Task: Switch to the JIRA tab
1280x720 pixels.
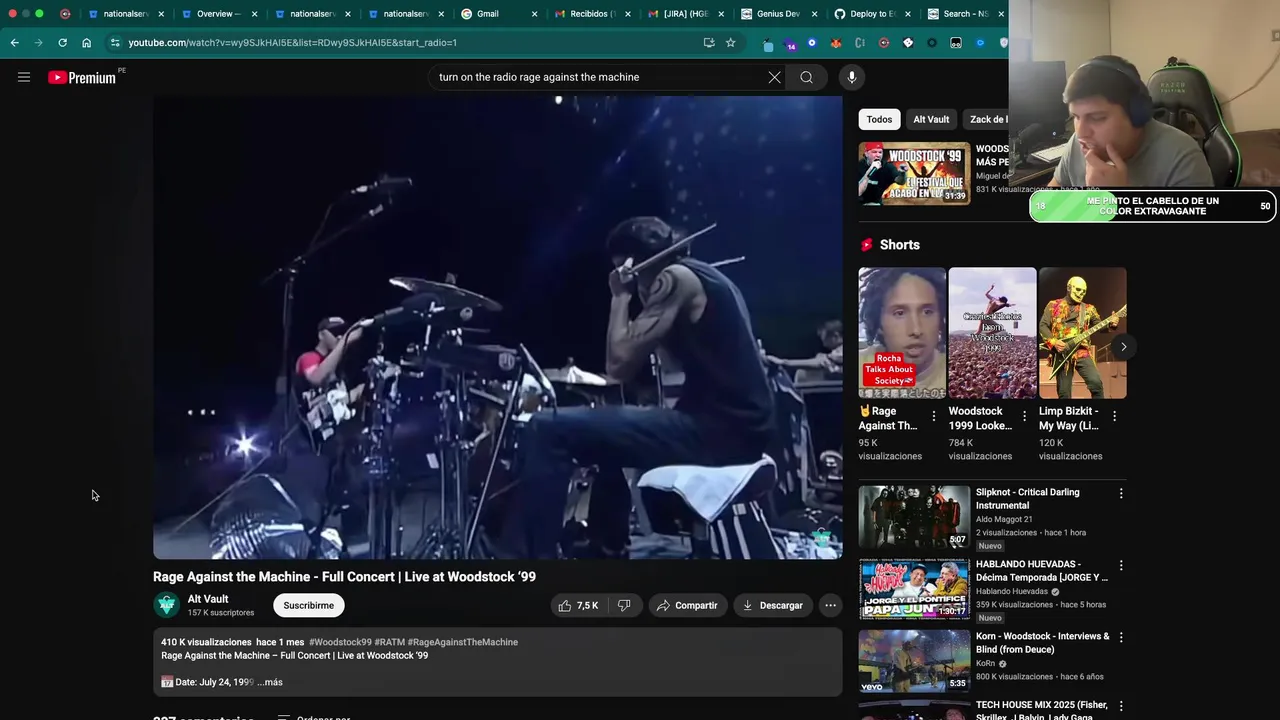Action: coord(684,14)
